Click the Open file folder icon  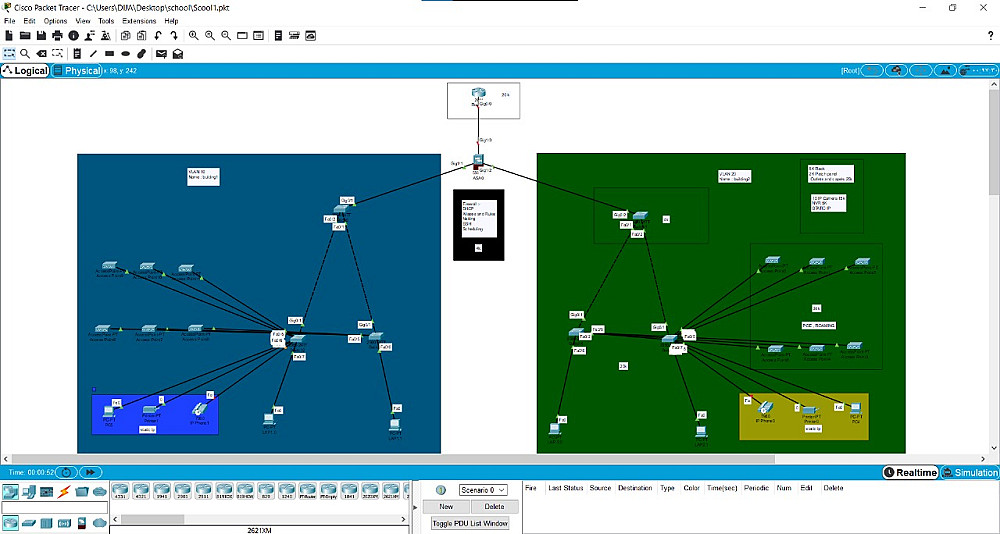26,36
